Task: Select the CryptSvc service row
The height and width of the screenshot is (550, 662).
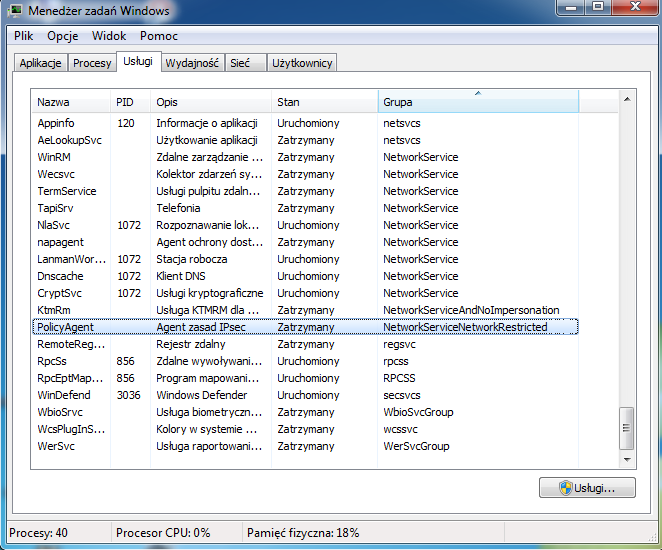Action: click(305, 293)
